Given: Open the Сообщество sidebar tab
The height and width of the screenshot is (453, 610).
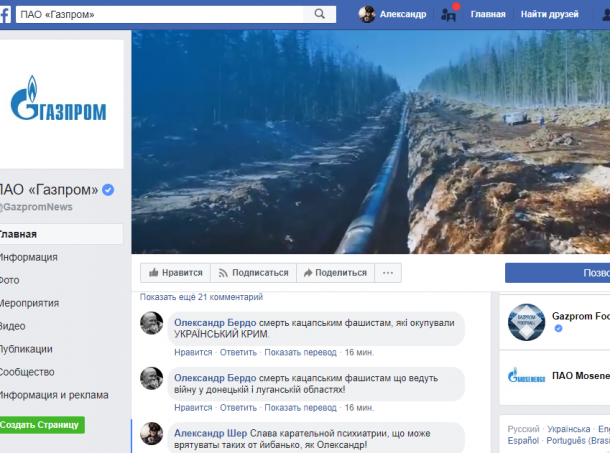Looking at the screenshot, I should tap(27, 372).
